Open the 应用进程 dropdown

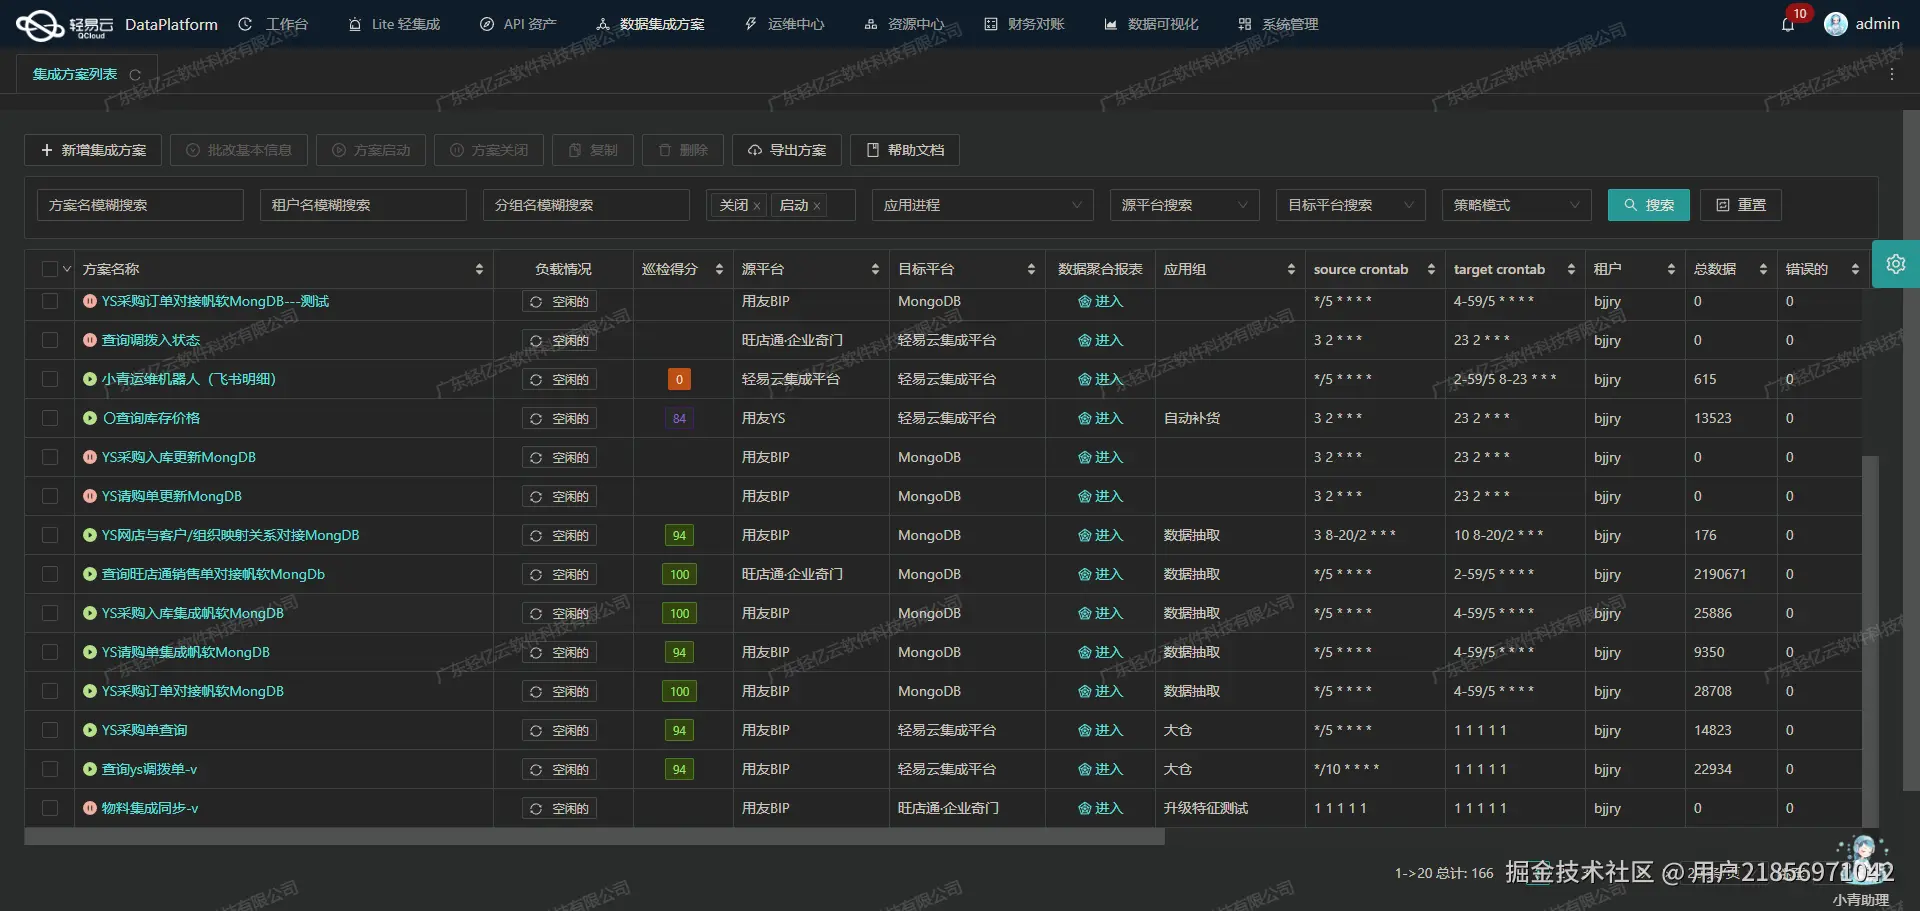coord(982,205)
